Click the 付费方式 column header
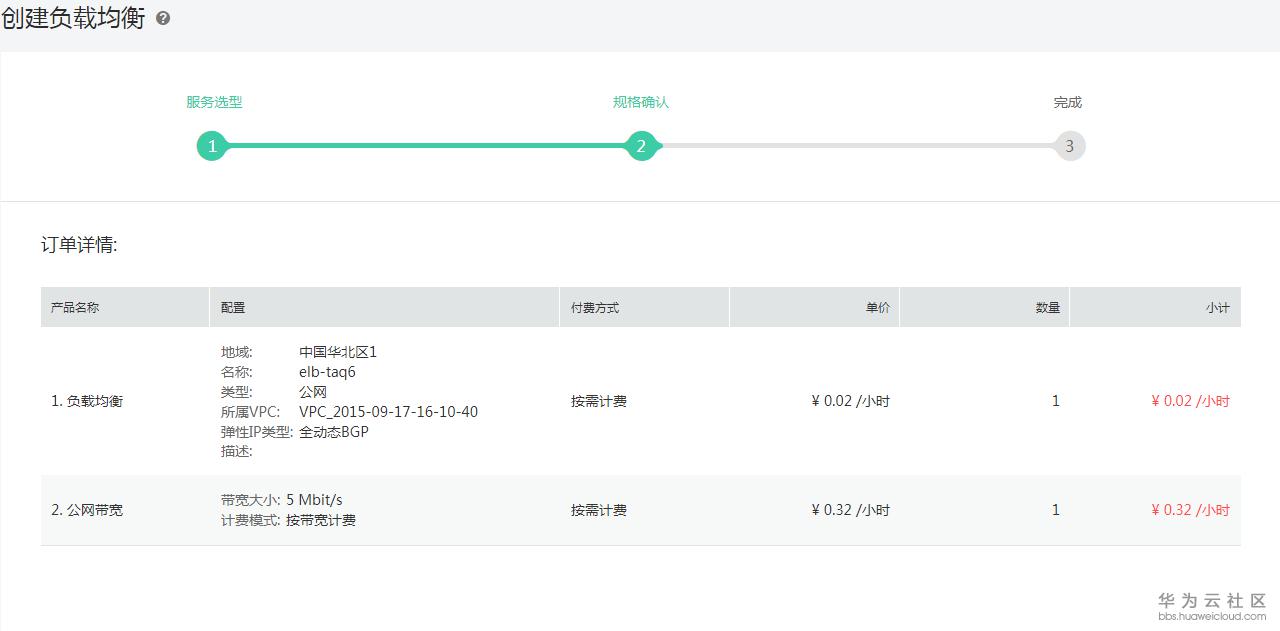This screenshot has width=1280, height=631. pyautogui.click(x=595, y=307)
